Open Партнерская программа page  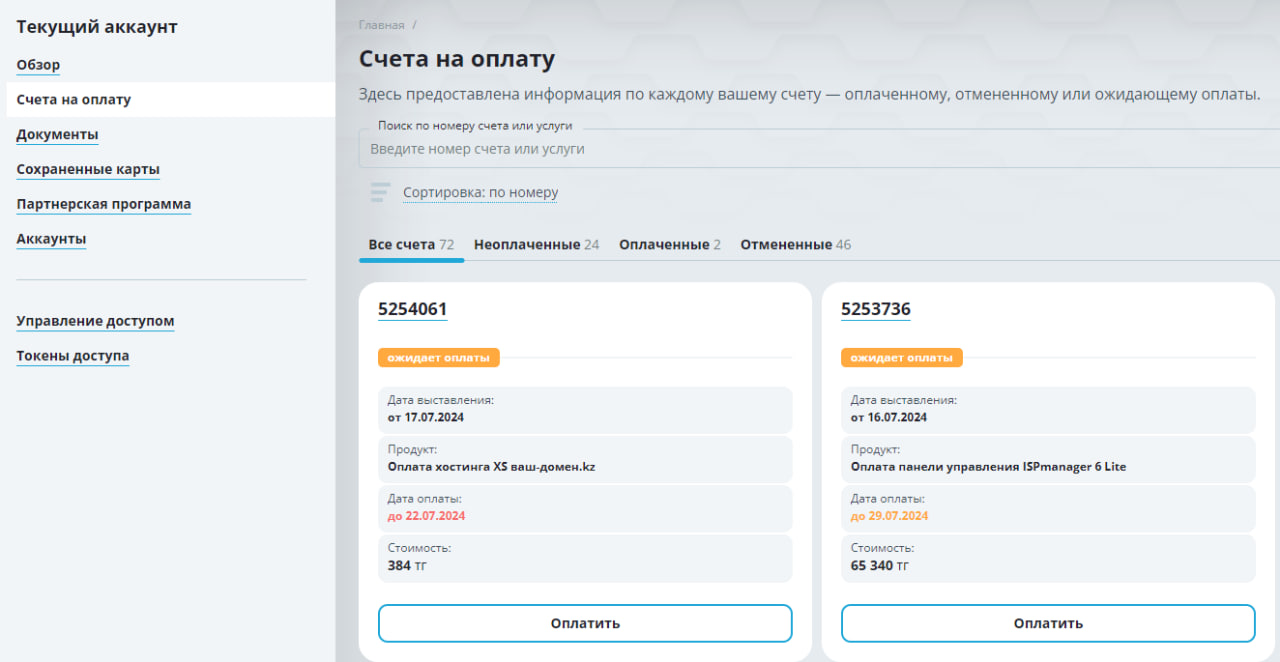(x=103, y=204)
